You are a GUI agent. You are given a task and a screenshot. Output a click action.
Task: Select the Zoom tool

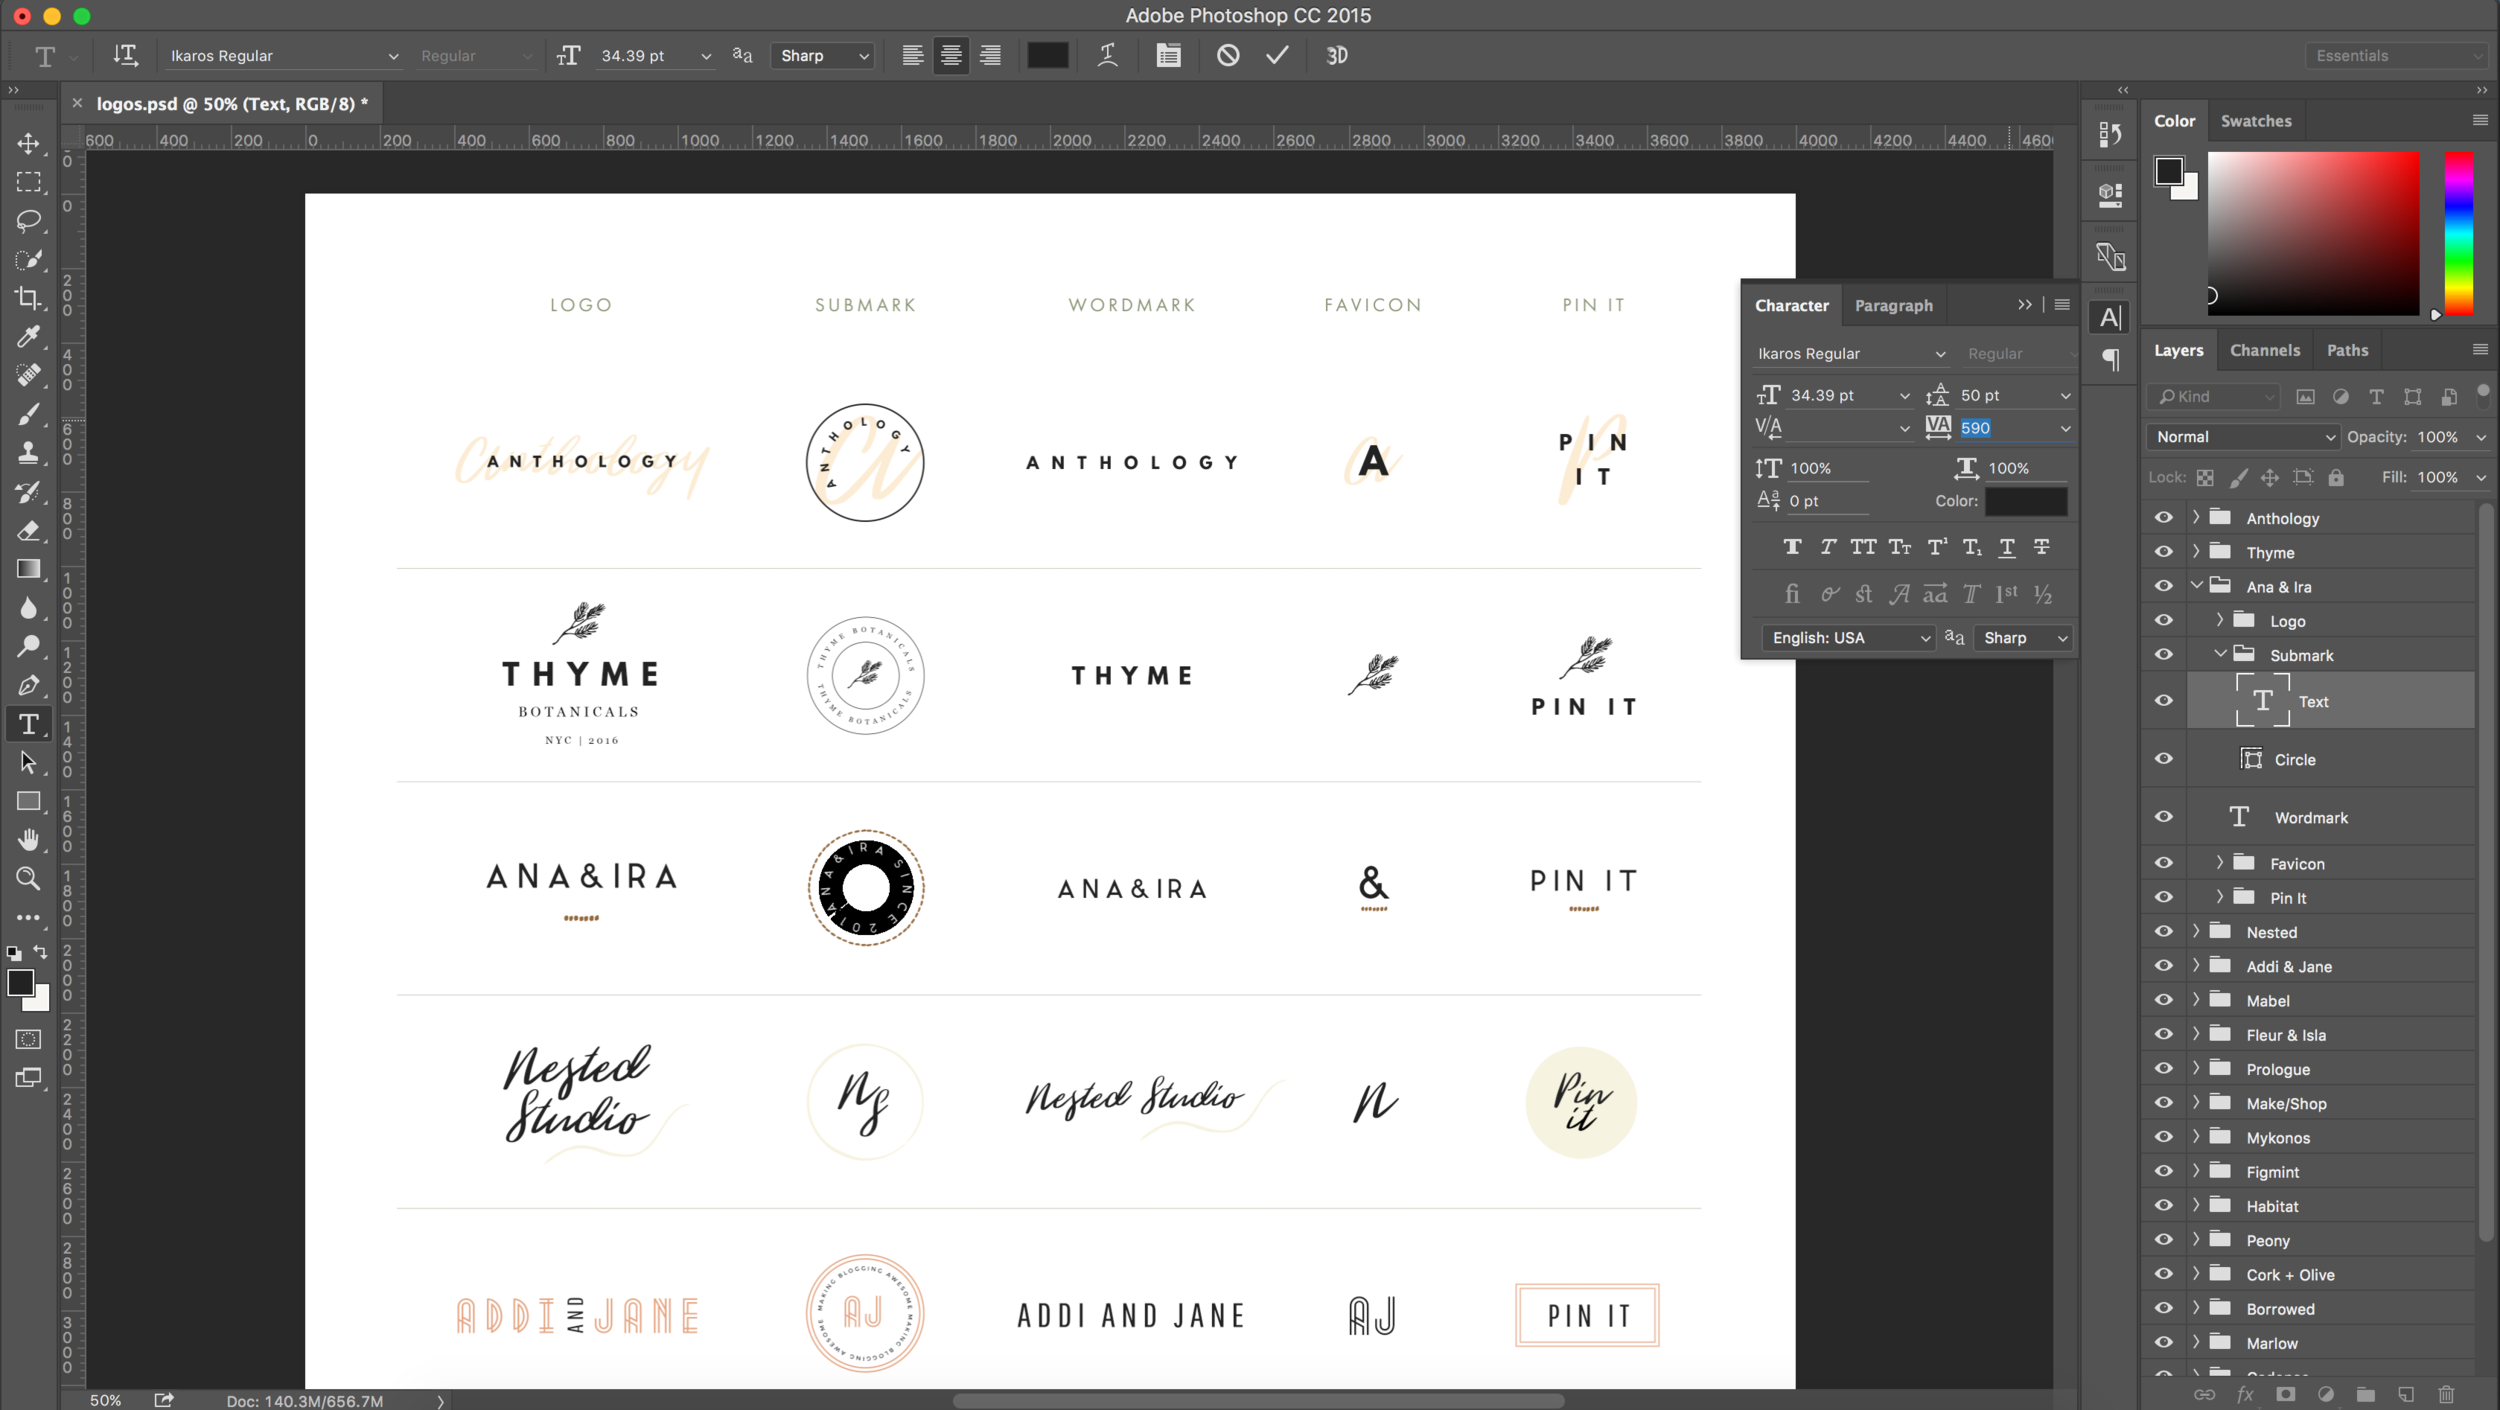pos(28,878)
